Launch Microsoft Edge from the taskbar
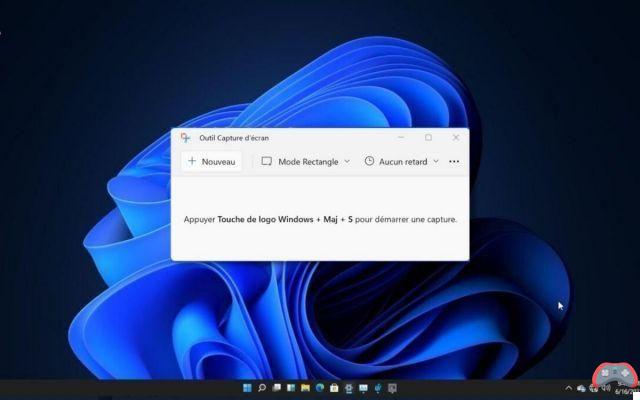Image resolution: width=640 pixels, height=400 pixels. point(320,388)
